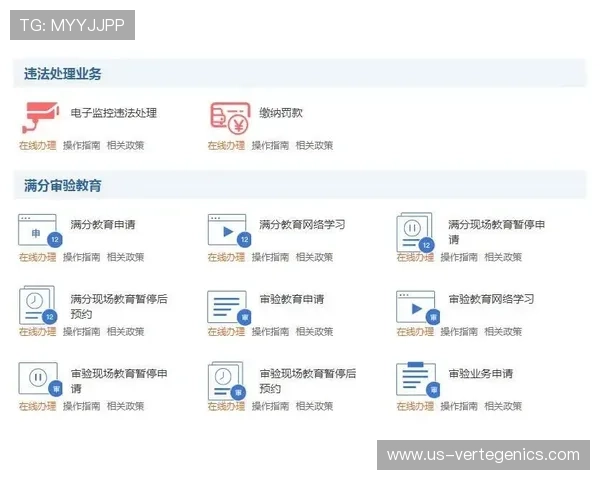Click the 审验业务申请 clipboard icon
Viewport: 600px width, 480px height.
click(418, 379)
